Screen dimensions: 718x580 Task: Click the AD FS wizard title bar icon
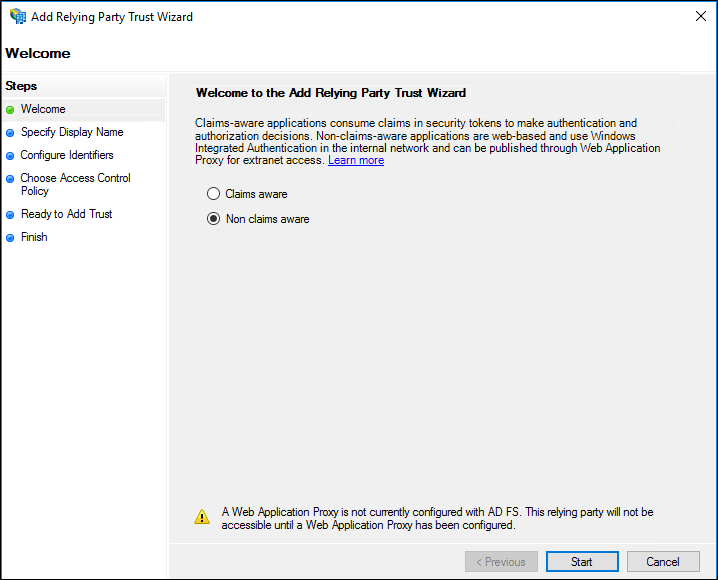coord(17,17)
